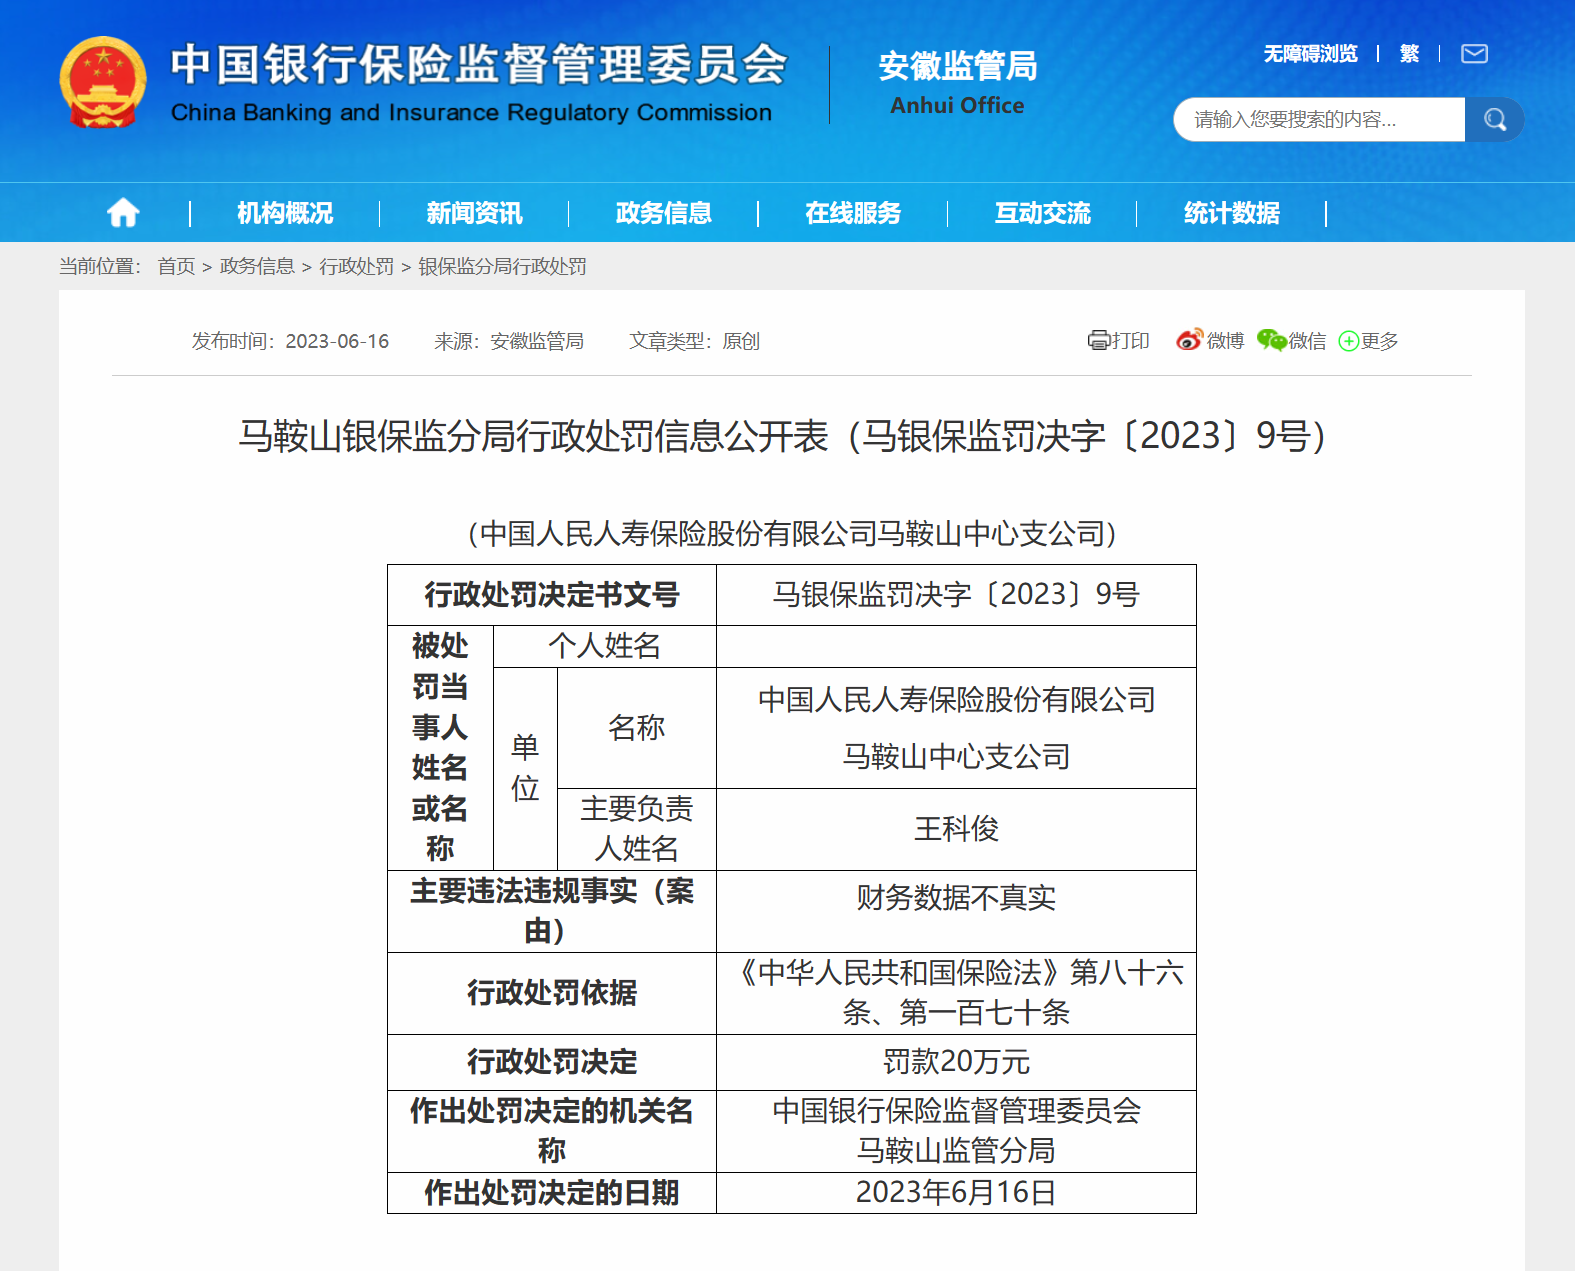The image size is (1575, 1271).
Task: Click source 安徽监管局 text
Action: coord(537,341)
